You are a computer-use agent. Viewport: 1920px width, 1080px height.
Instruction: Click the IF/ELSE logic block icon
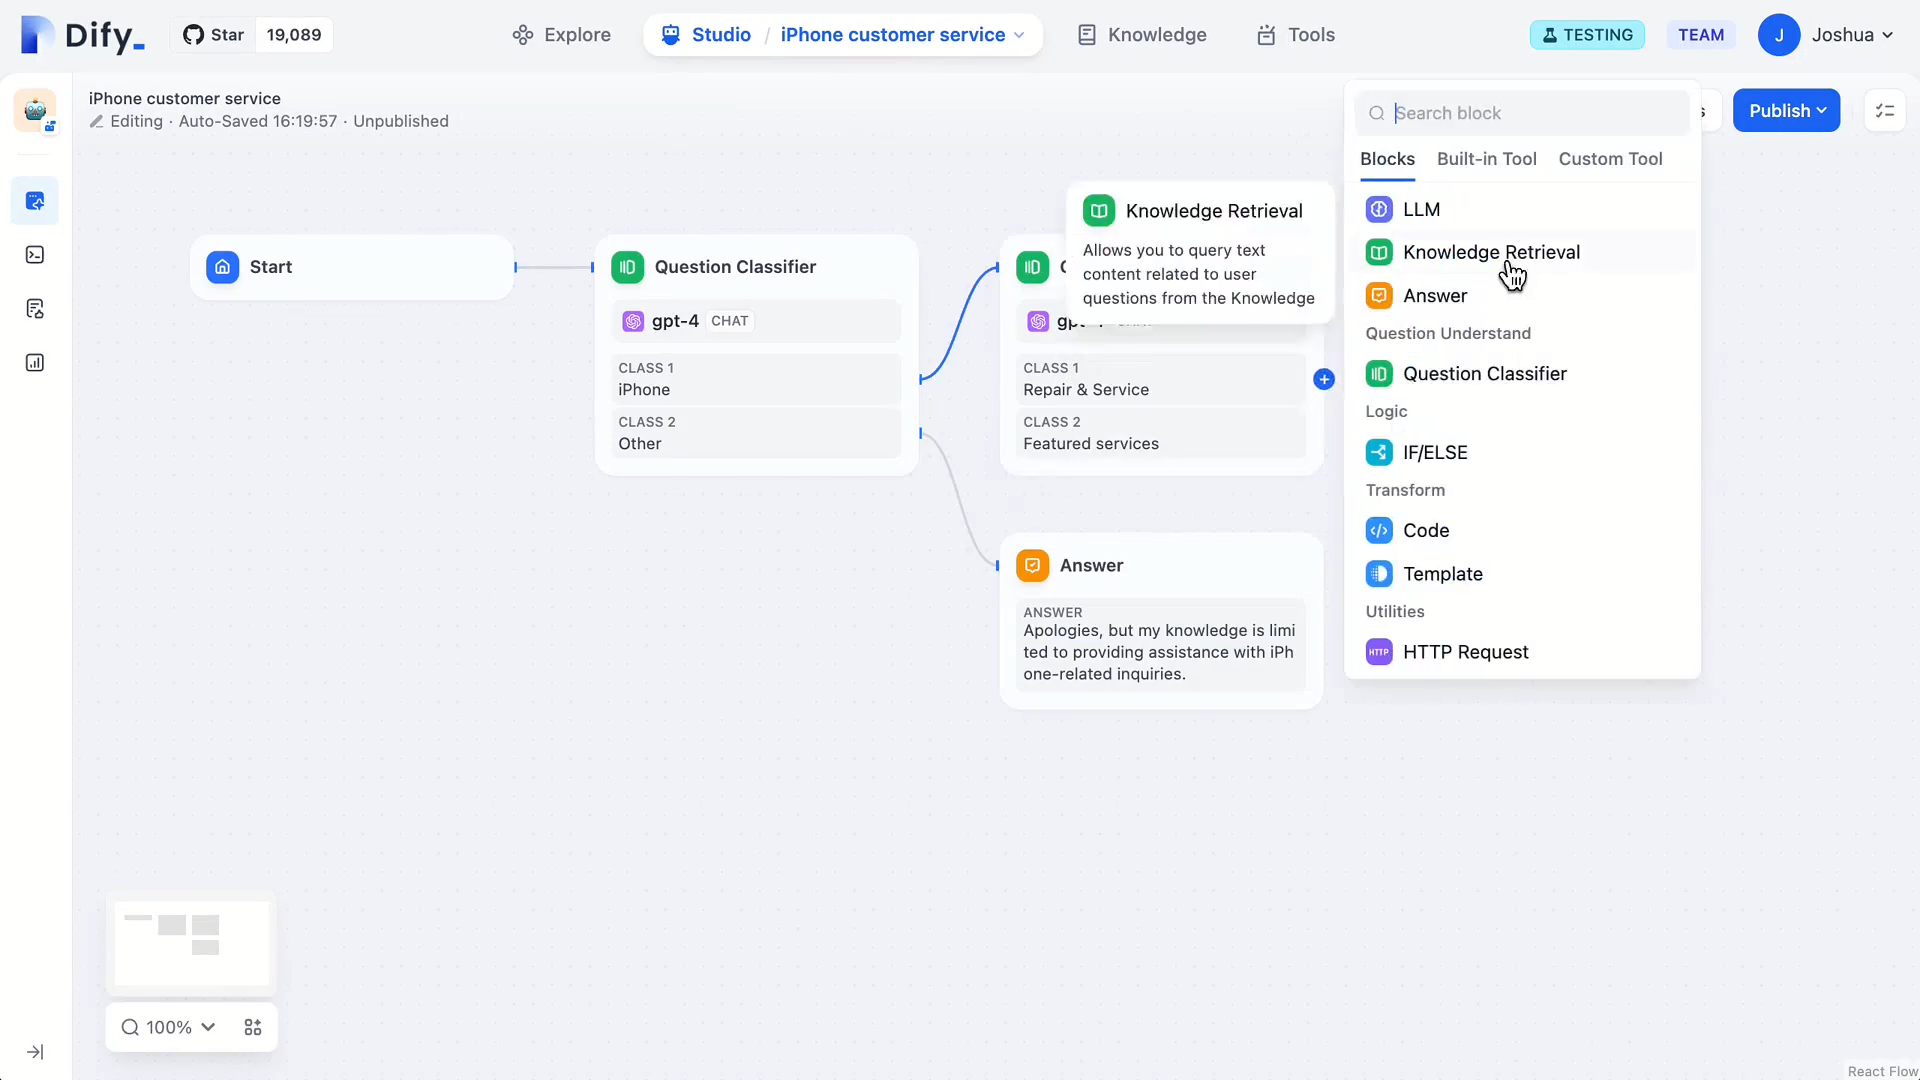tap(1379, 452)
